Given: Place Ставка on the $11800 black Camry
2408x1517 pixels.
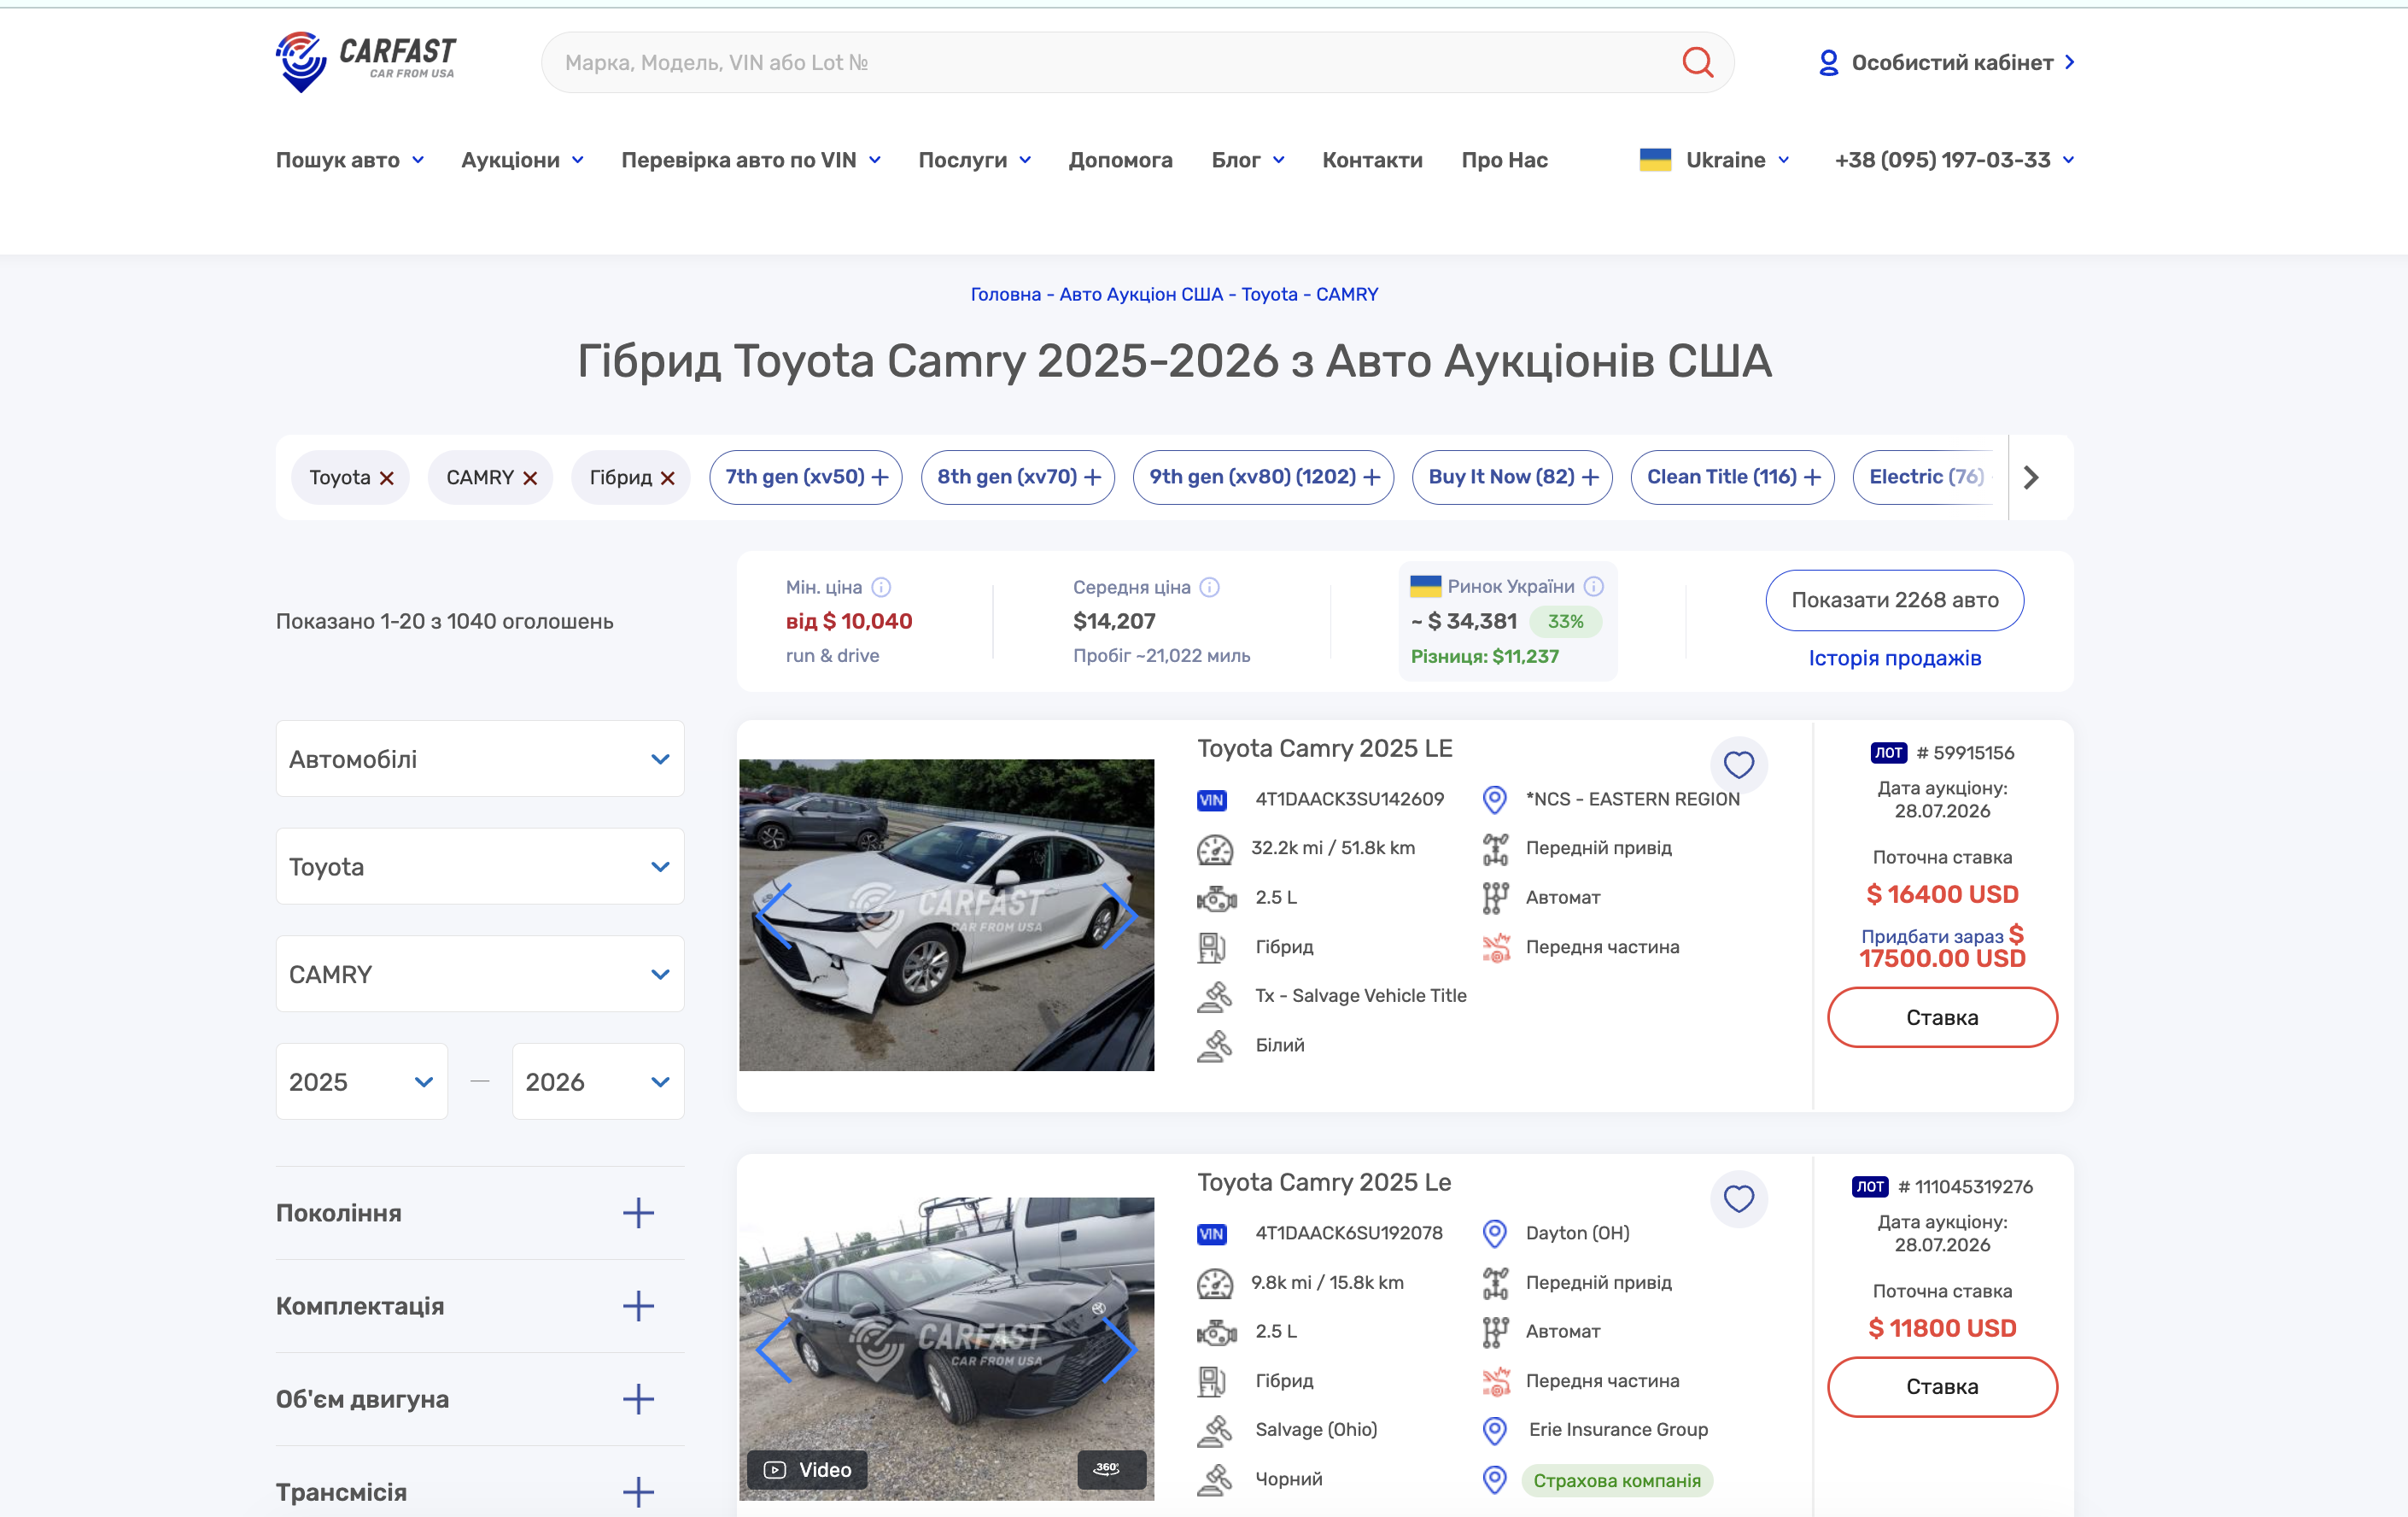Looking at the screenshot, I should [1942, 1386].
